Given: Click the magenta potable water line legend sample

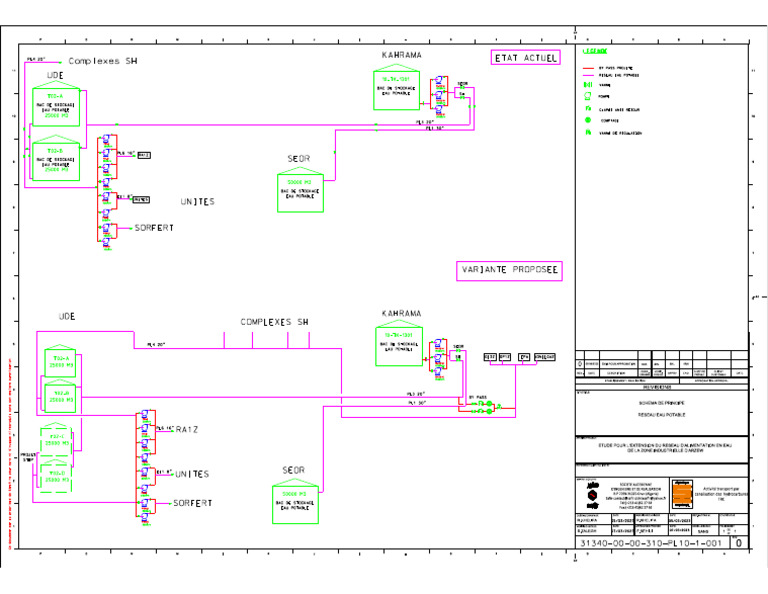Looking at the screenshot, I should pyautogui.click(x=588, y=75).
